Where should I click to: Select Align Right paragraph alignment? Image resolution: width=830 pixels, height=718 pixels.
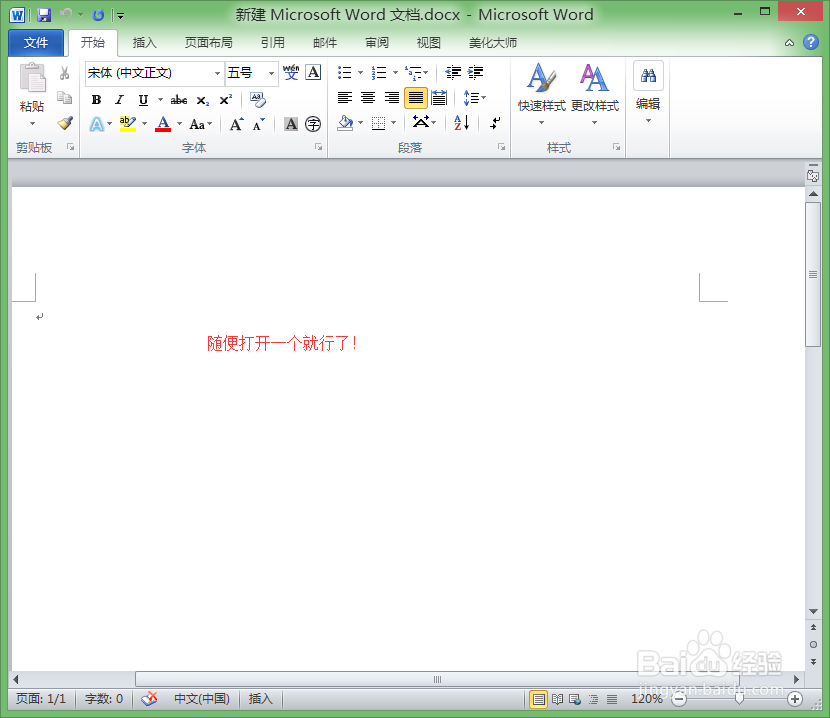(x=392, y=97)
